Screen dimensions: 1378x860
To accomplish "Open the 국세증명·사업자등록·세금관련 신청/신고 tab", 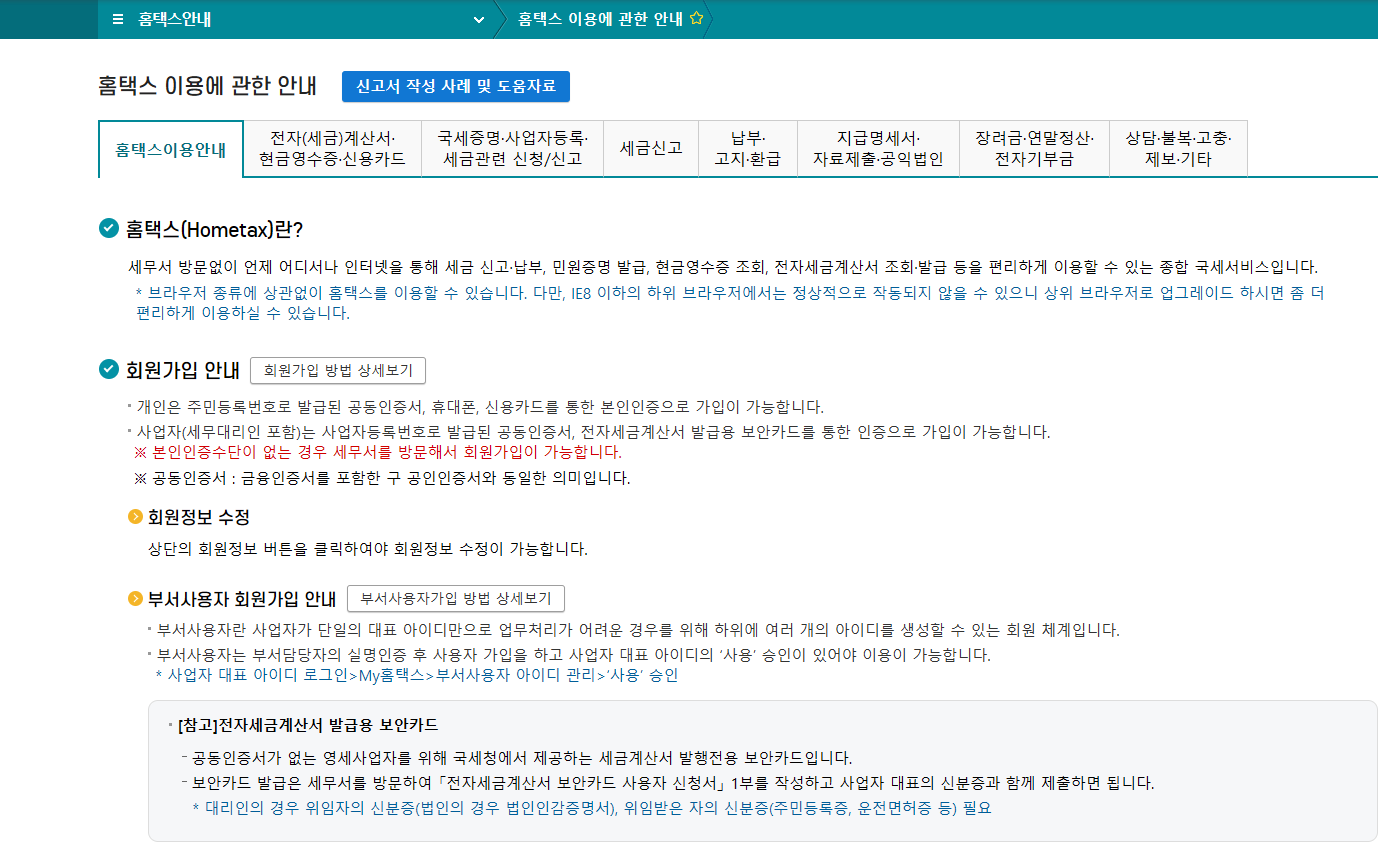I will pos(513,148).
